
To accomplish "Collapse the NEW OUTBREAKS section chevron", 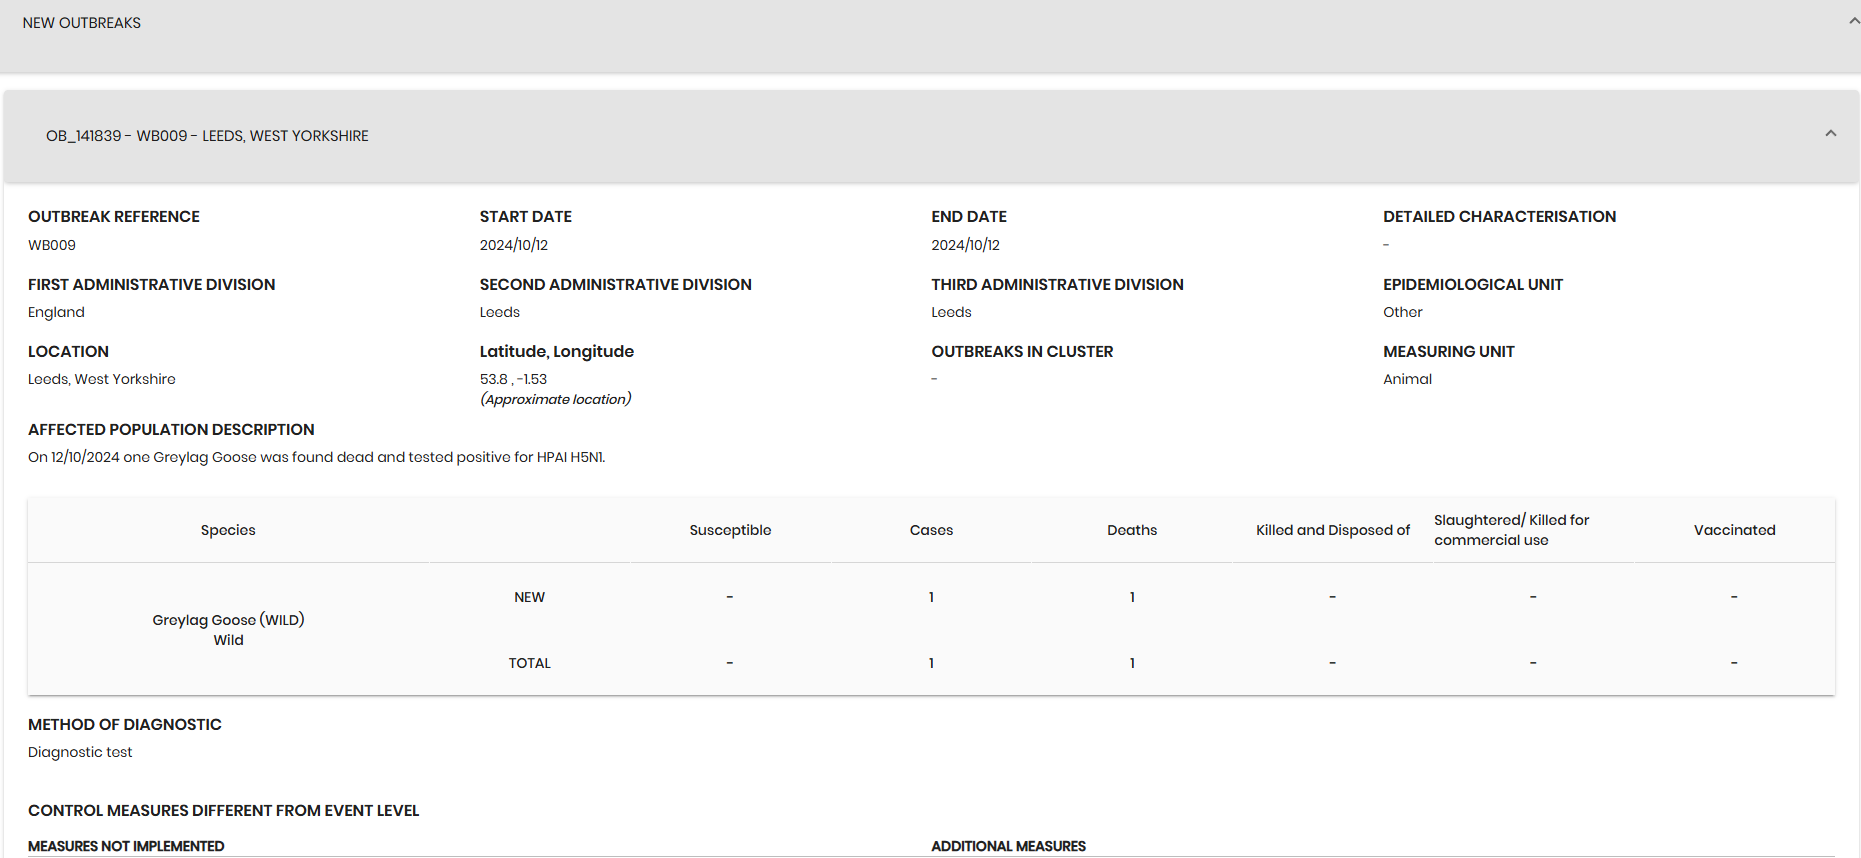I will [1854, 22].
